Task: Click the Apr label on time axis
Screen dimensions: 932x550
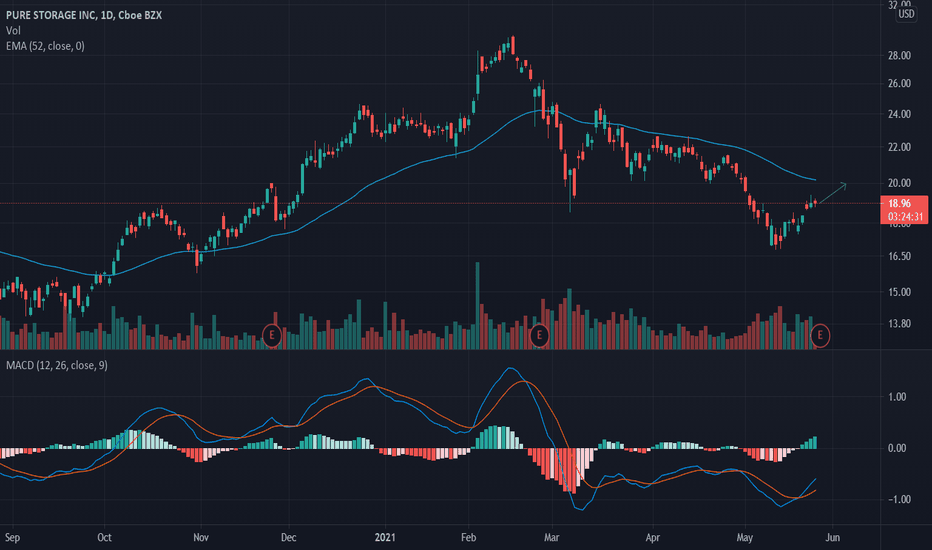Action: pyautogui.click(x=653, y=538)
